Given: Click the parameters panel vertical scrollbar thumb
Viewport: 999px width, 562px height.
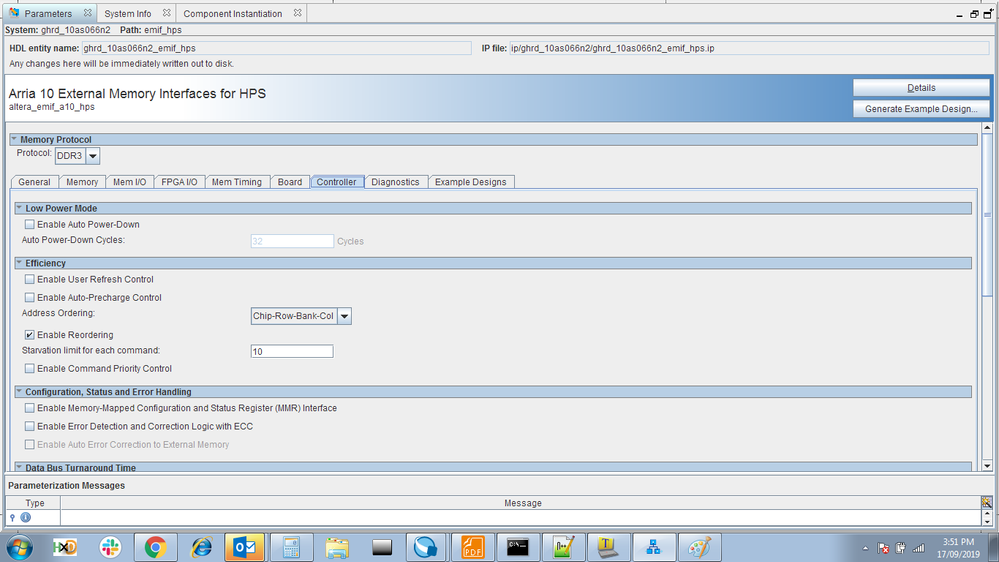Looking at the screenshot, I should pyautogui.click(x=987, y=214).
